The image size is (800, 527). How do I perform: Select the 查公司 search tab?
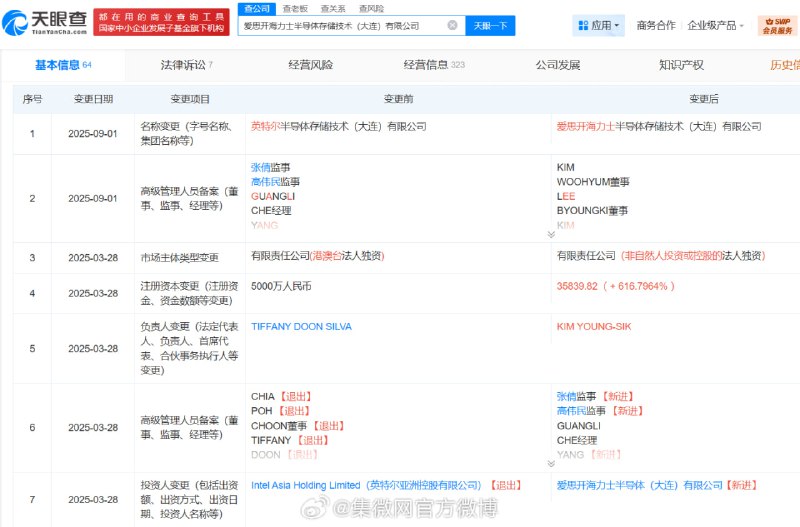257,9
